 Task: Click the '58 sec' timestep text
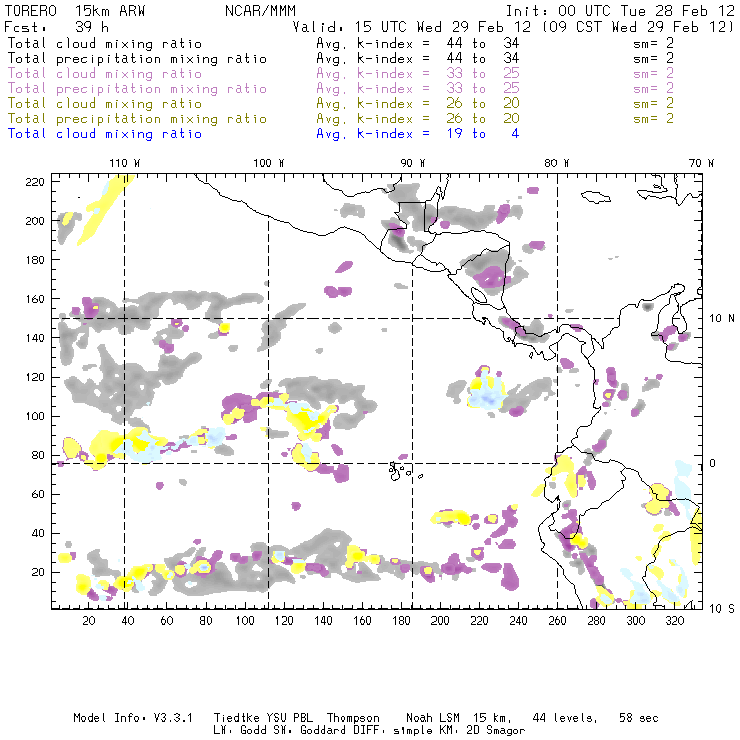coord(639,718)
